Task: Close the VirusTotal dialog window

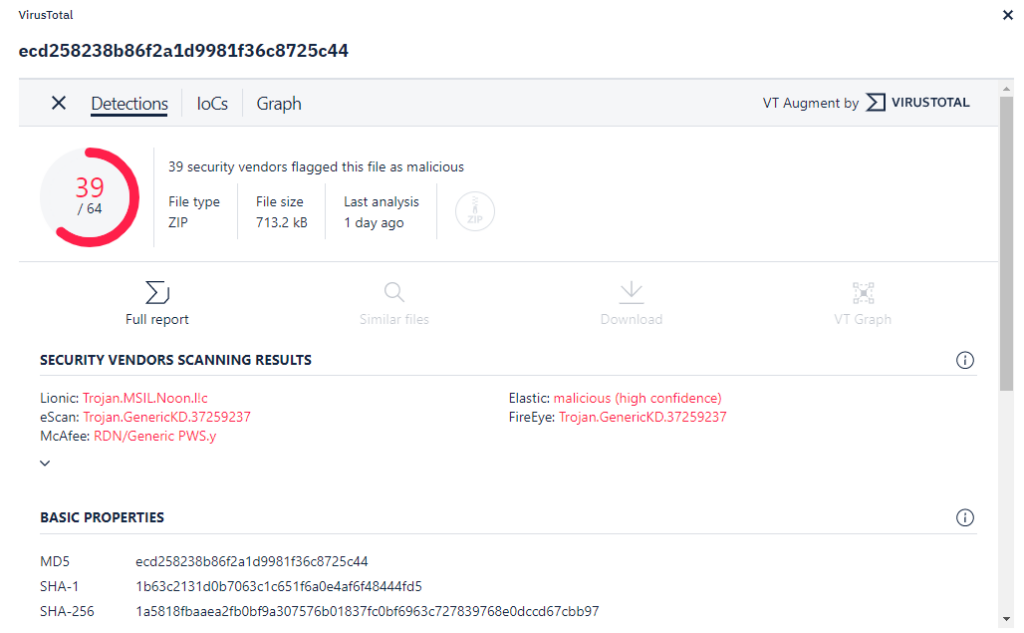Action: (1007, 15)
